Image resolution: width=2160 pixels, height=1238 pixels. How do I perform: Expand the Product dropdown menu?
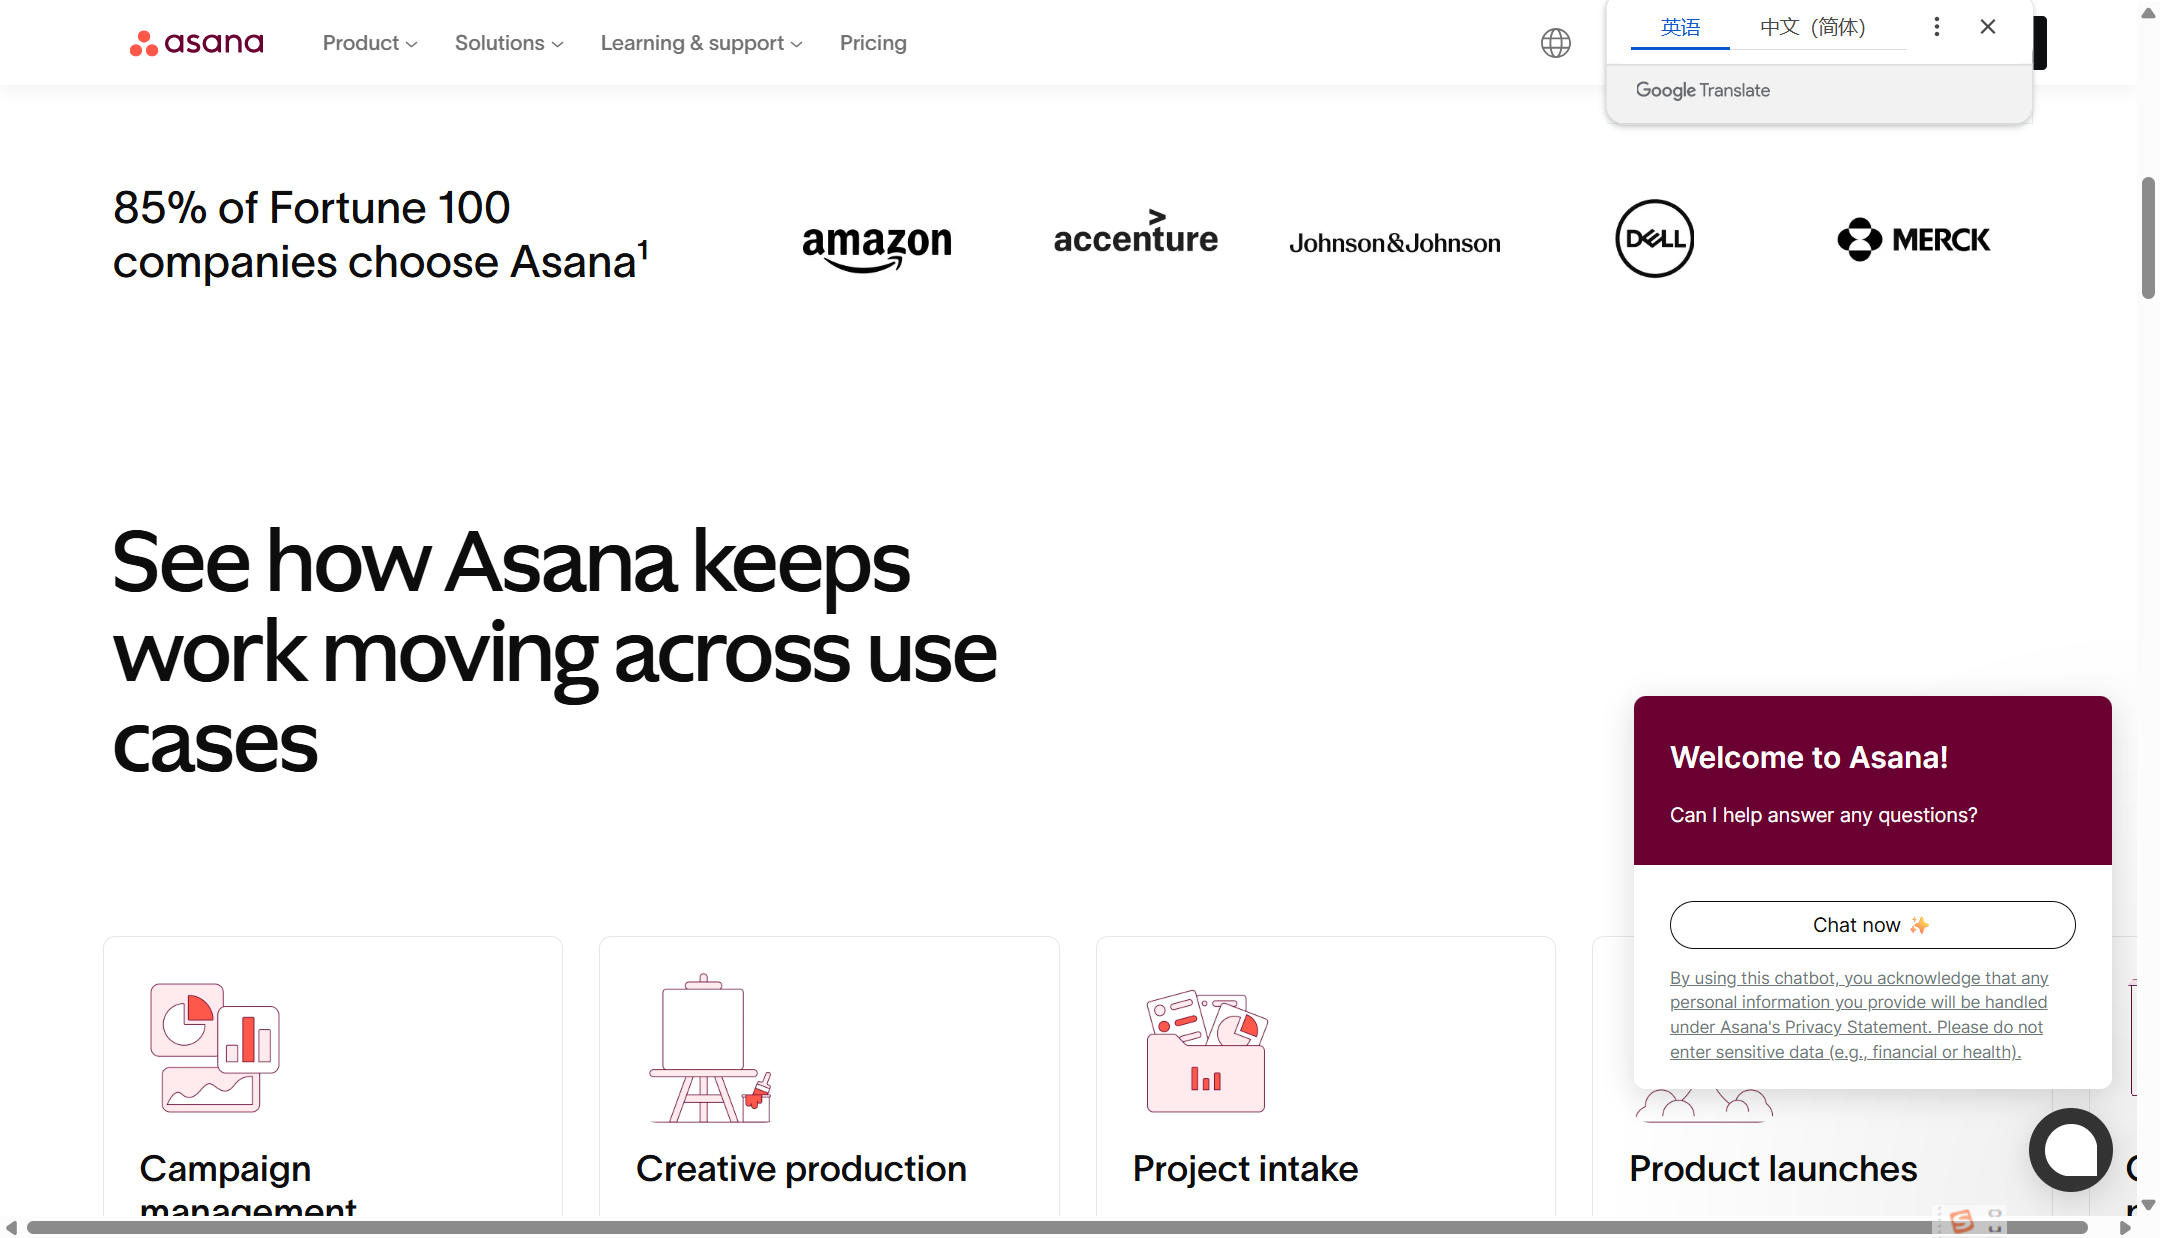[x=370, y=43]
